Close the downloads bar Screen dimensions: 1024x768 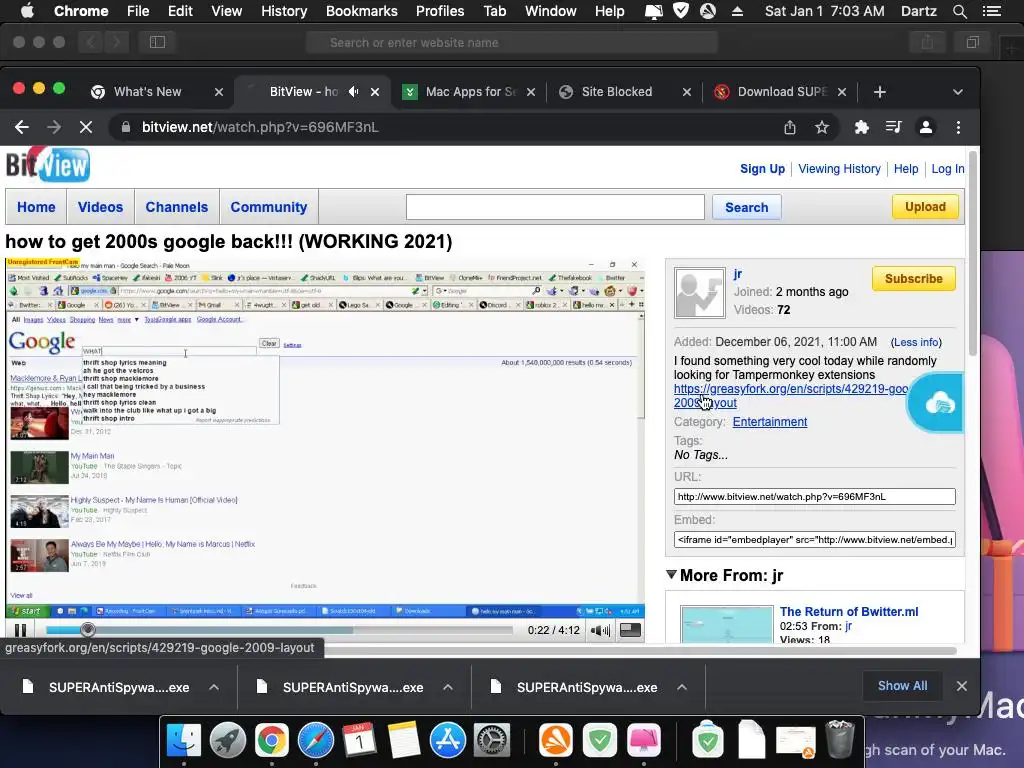[x=961, y=686]
